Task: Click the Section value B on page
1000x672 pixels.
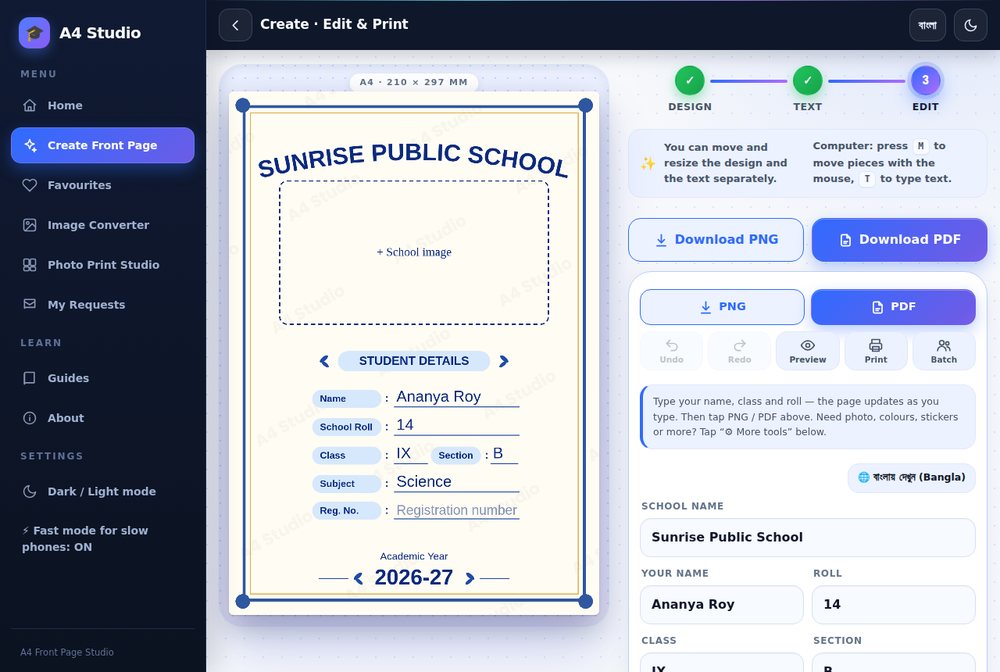Action: tap(498, 454)
